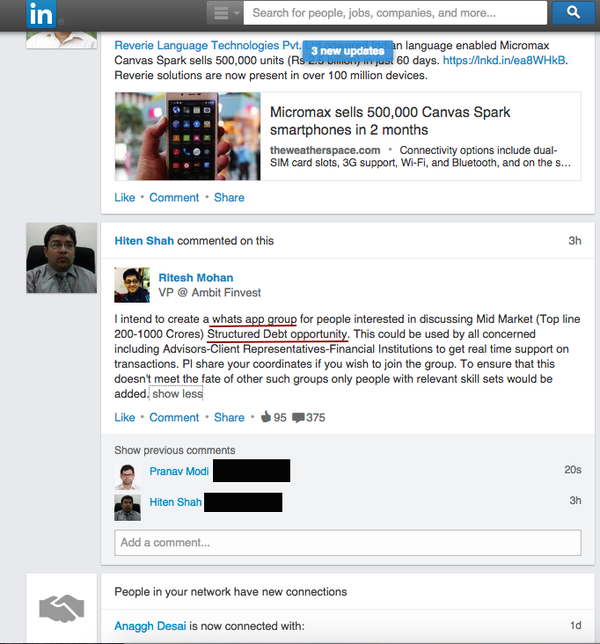Open Micromax Canvas Spark article thumbnail
The height and width of the screenshot is (644, 600).
[x=188, y=136]
